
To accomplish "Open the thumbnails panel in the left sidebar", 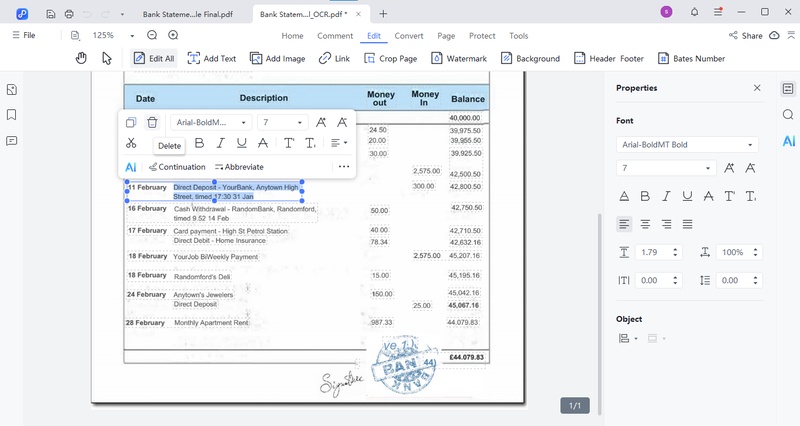I will tap(12, 90).
